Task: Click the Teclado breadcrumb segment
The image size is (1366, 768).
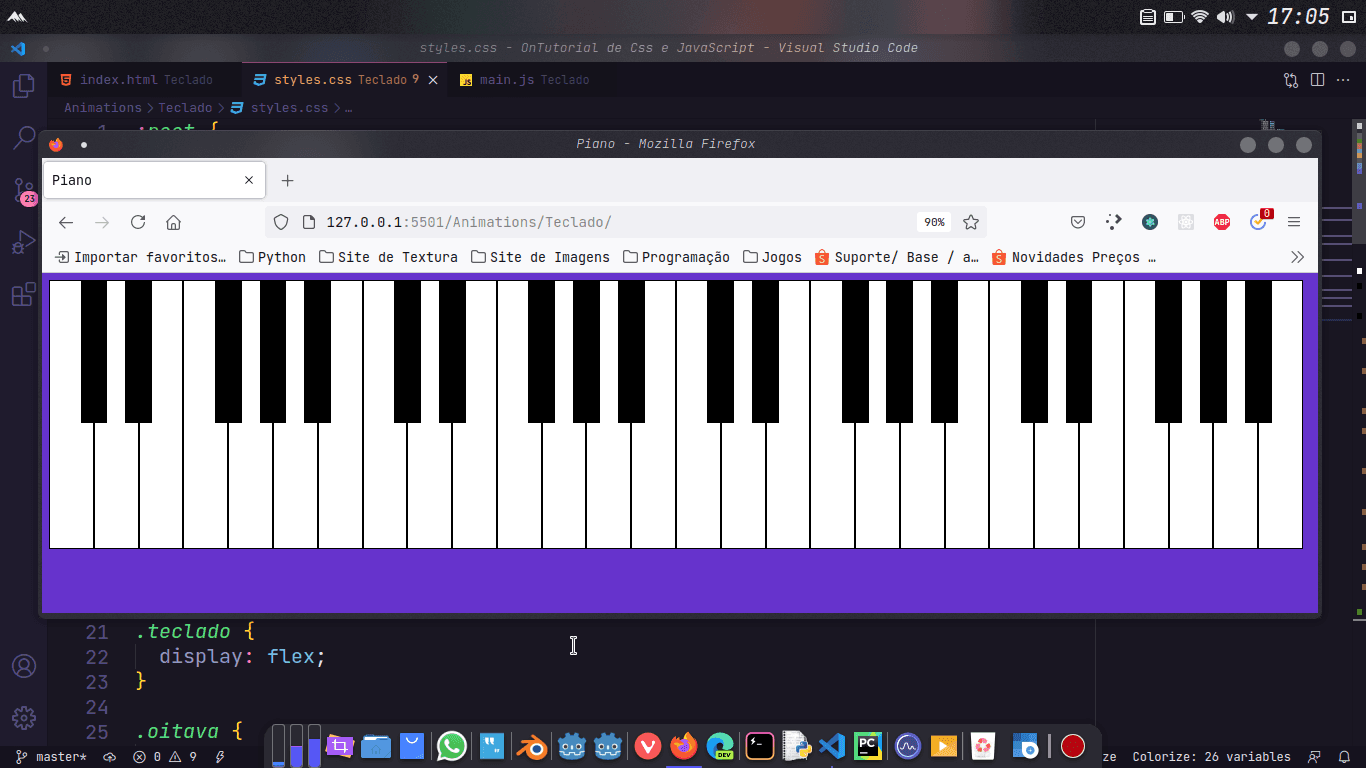Action: pyautogui.click(x=185, y=108)
